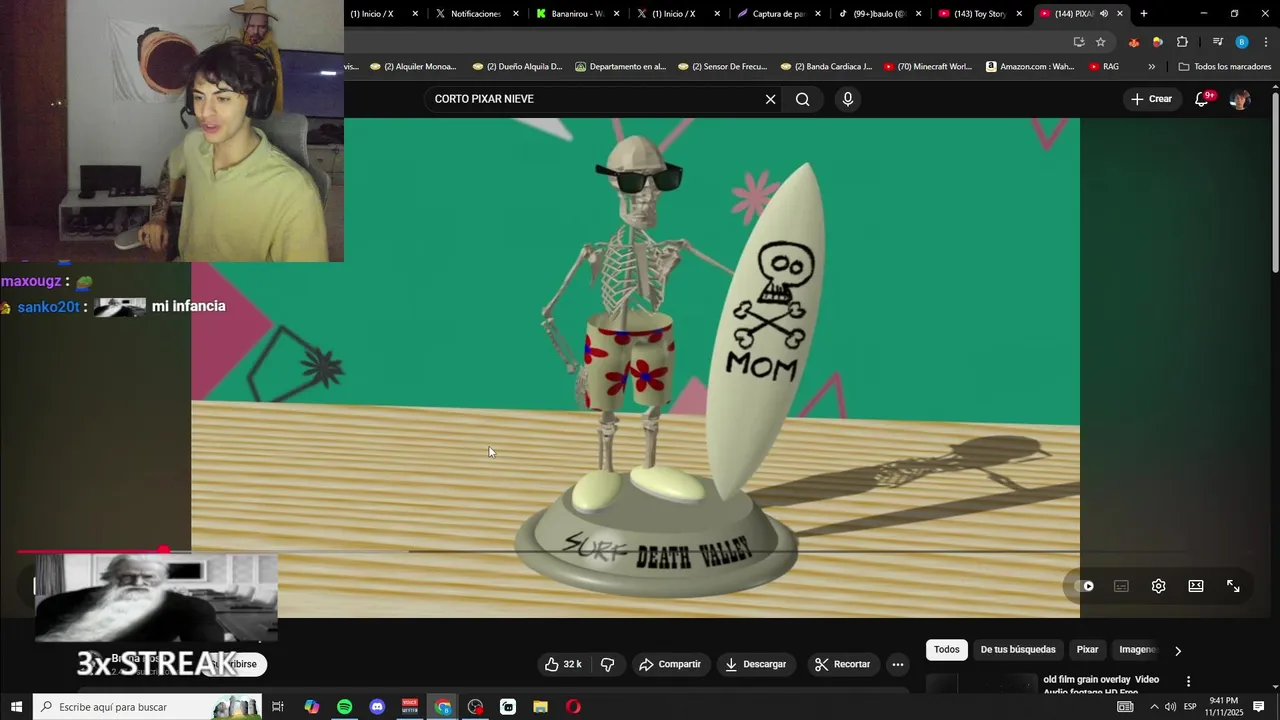Click the Compartir button
This screenshot has width=1280, height=720.
point(670,664)
